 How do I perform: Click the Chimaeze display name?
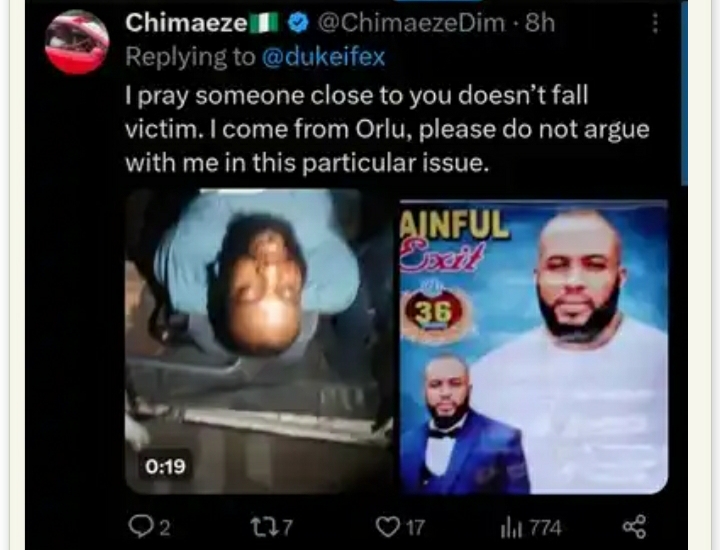click(x=186, y=23)
